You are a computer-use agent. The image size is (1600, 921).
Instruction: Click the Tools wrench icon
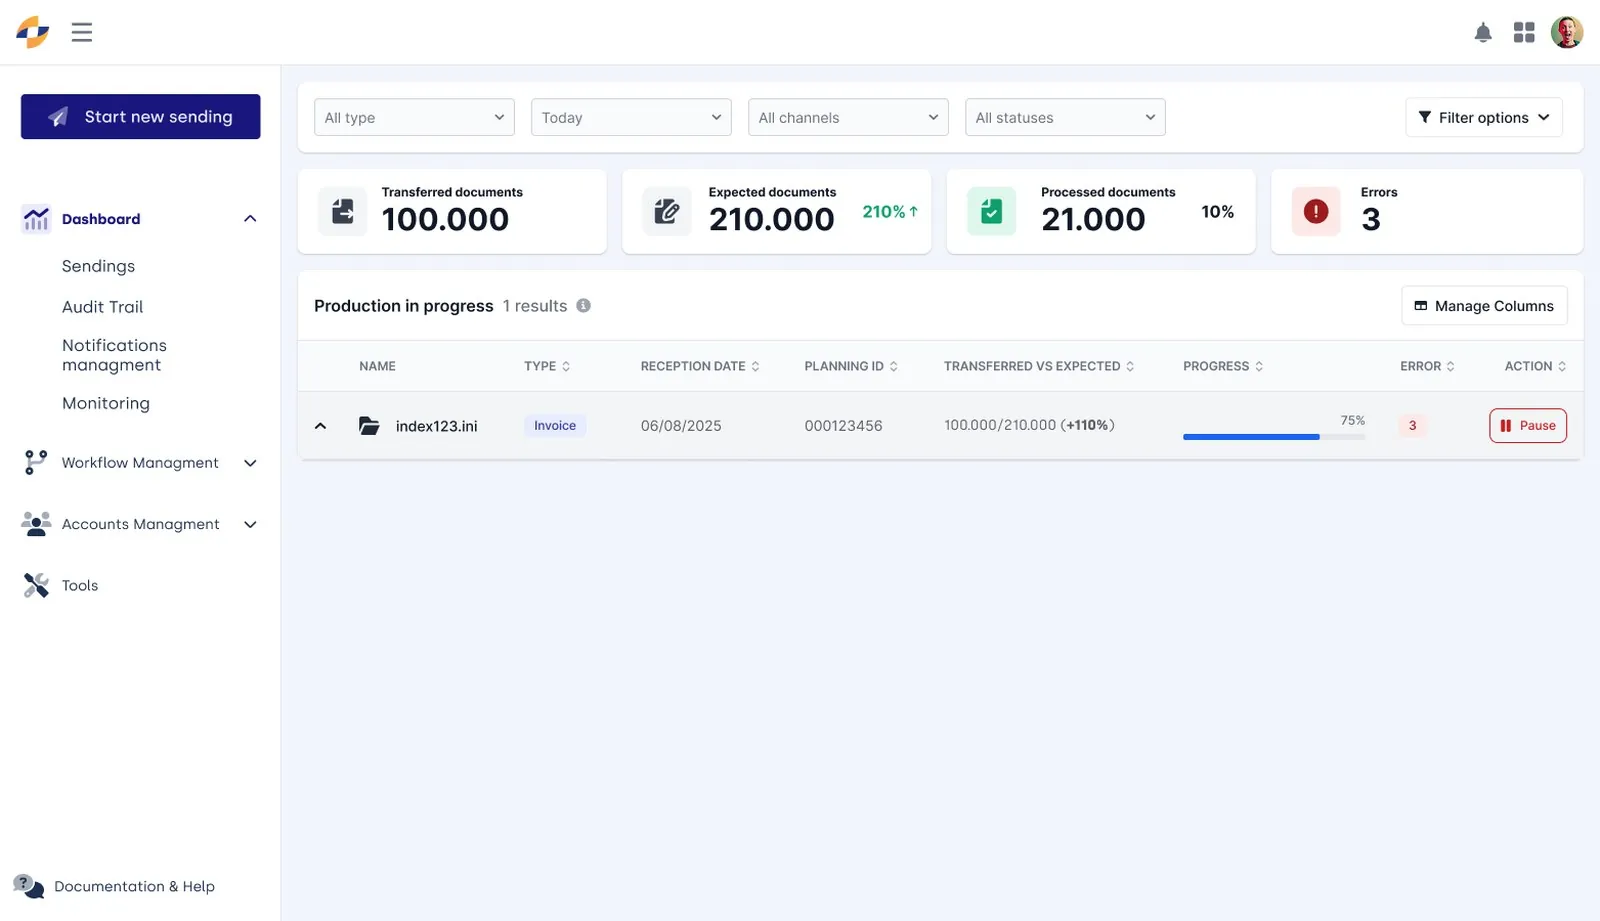(36, 585)
